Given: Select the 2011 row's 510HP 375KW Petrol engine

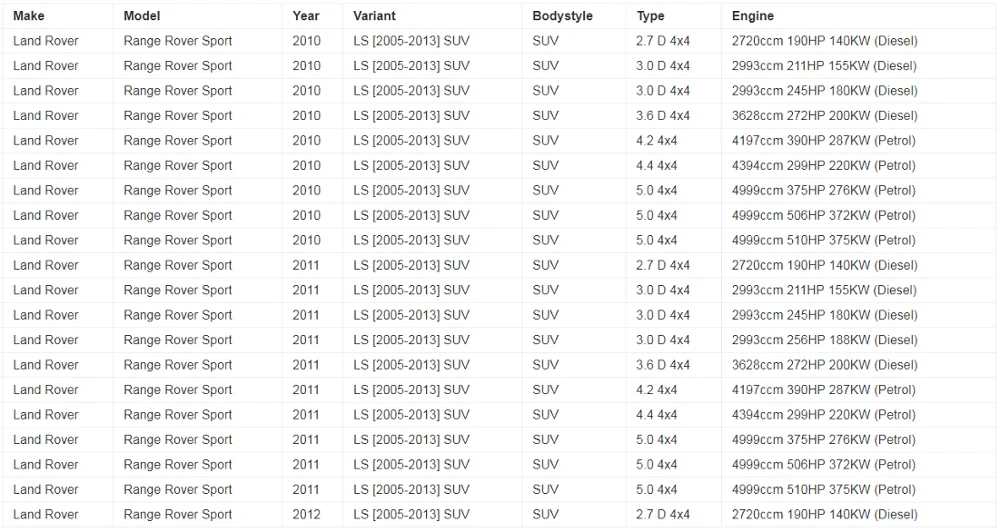Looking at the screenshot, I should pos(823,490).
